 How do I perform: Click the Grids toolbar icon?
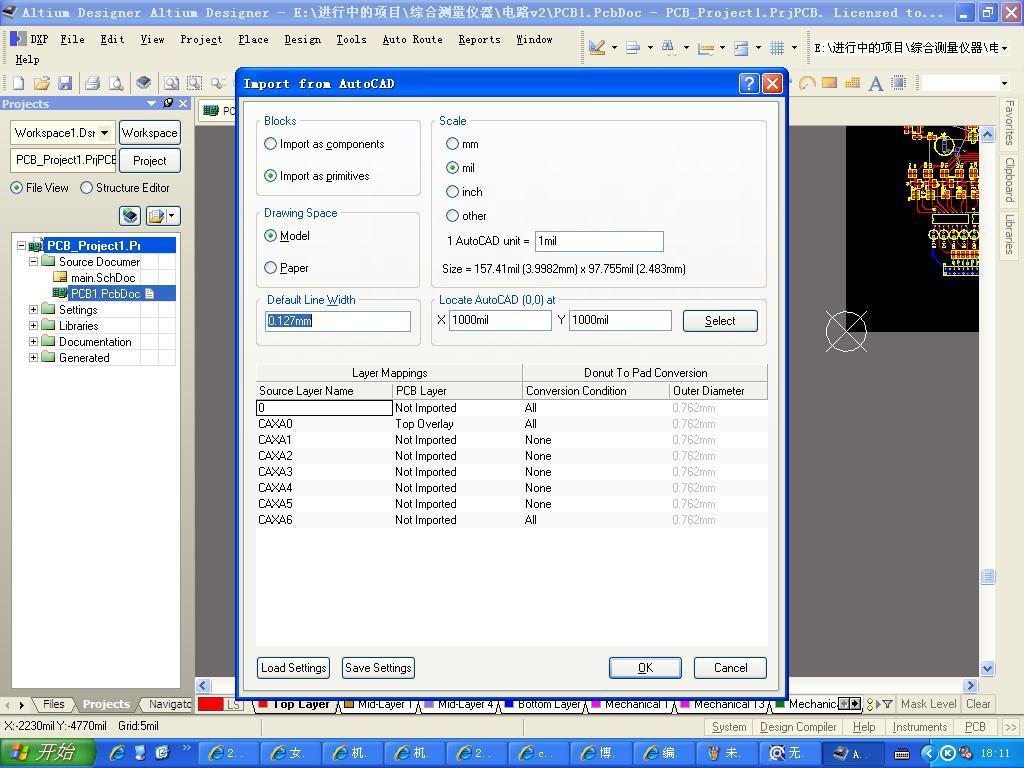pos(776,48)
